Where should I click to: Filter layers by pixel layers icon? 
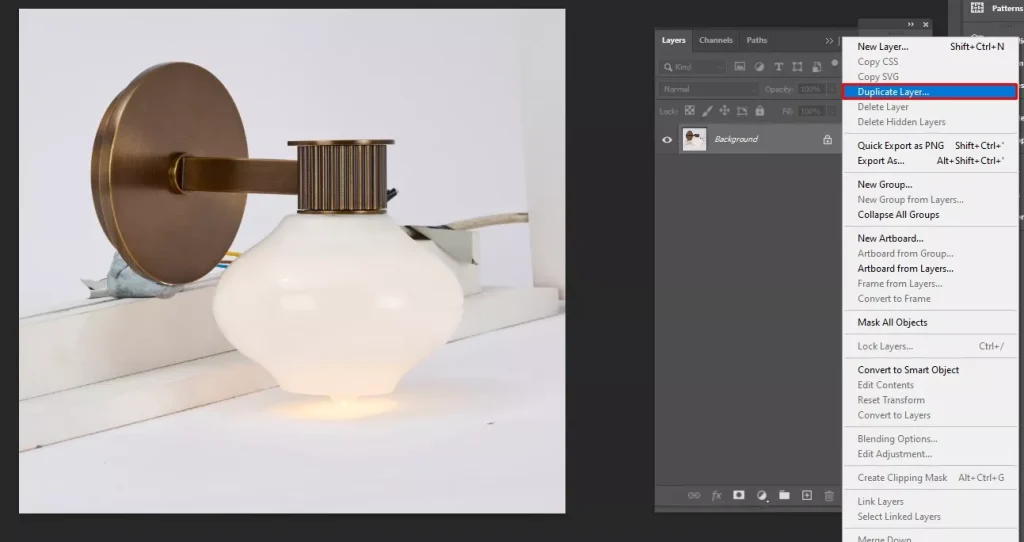tap(739, 67)
